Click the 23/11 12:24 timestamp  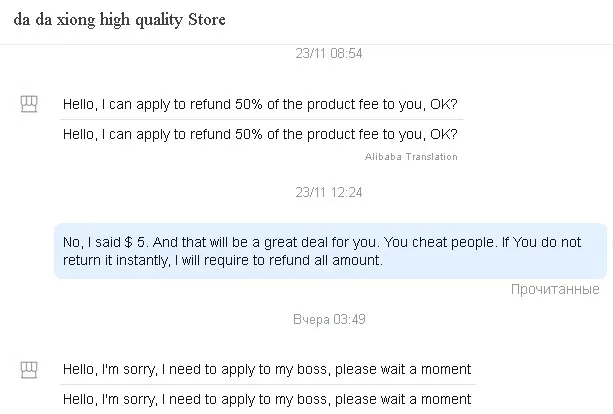[x=329, y=191]
